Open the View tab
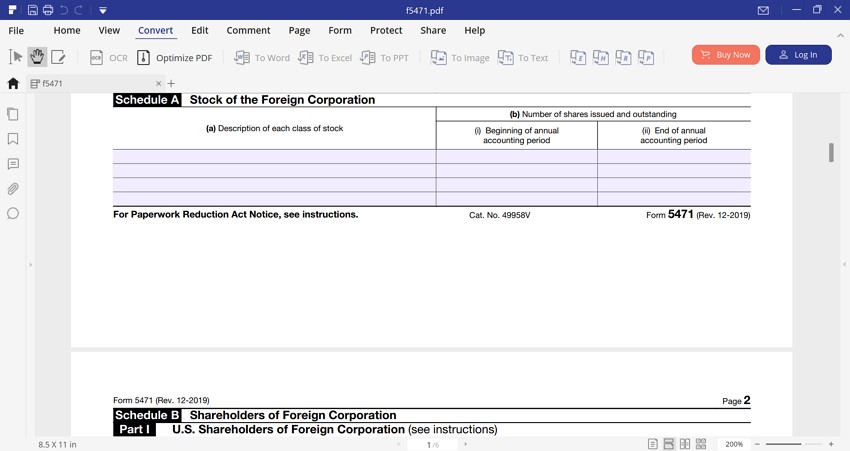The height and width of the screenshot is (451, 850). point(109,30)
